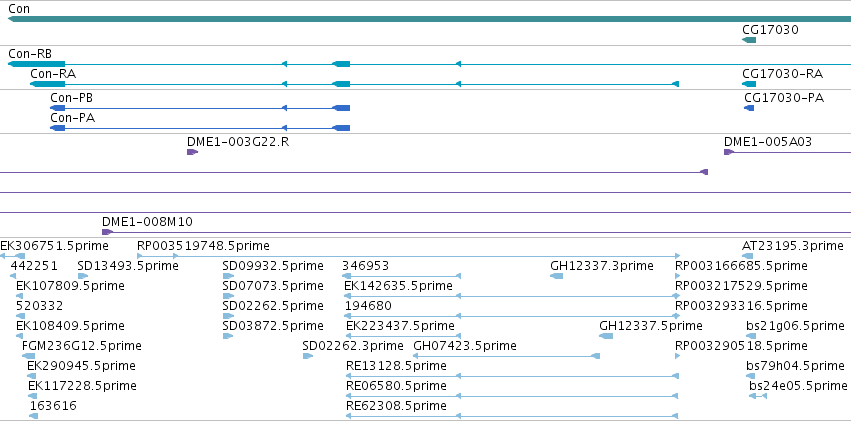
Task: Select the RP003166685.5prime label
Action: click(741, 266)
